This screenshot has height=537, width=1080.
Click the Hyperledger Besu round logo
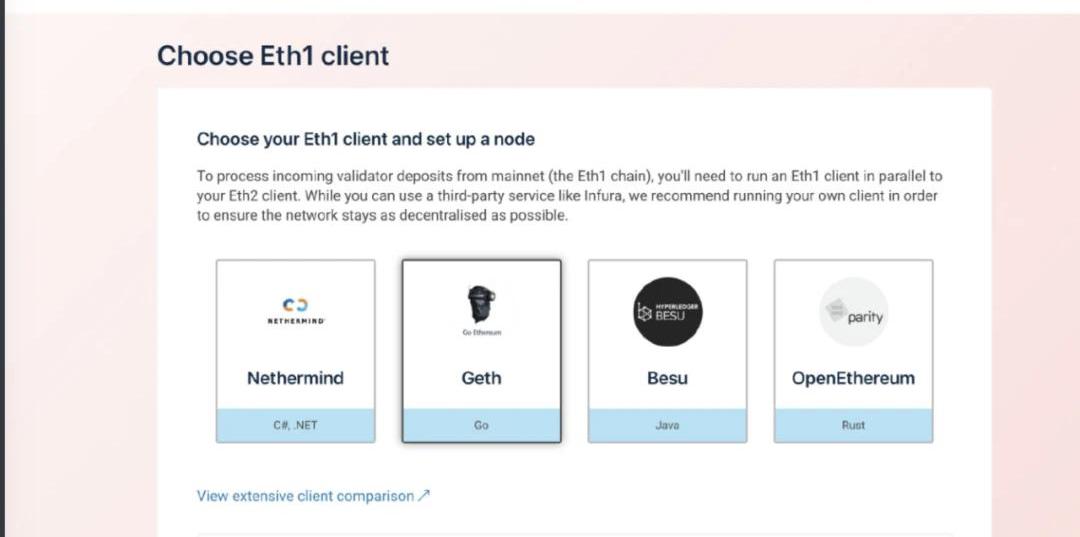click(667, 311)
